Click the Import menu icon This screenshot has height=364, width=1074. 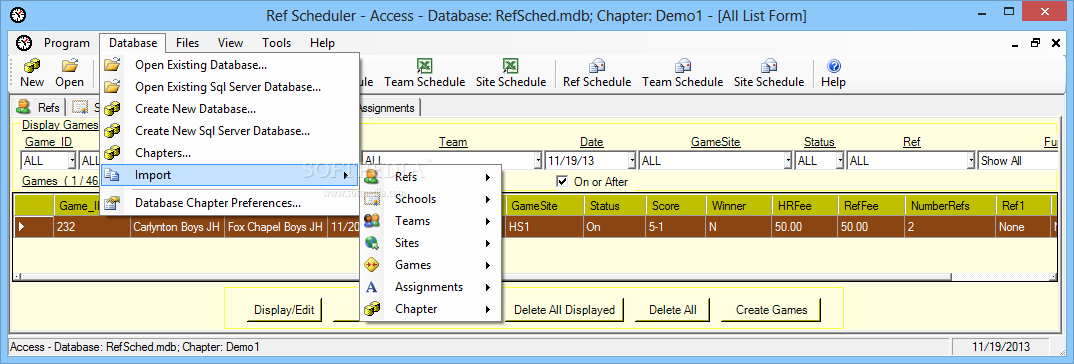click(x=112, y=175)
